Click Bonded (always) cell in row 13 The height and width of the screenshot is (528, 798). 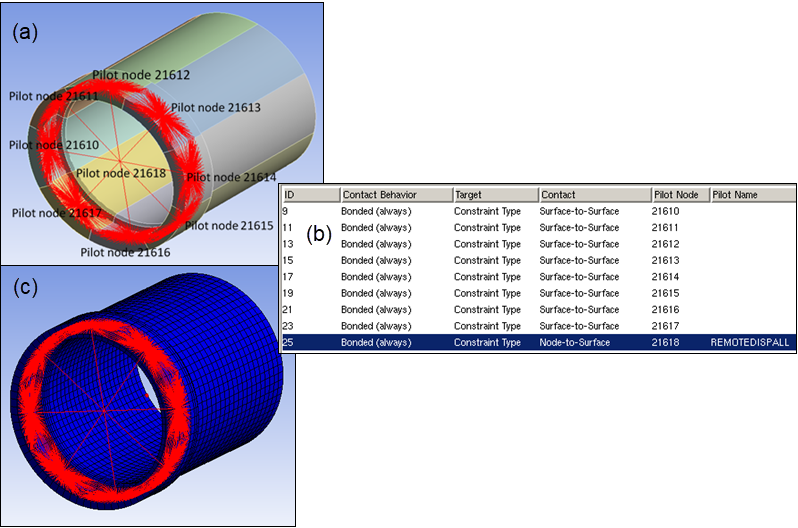click(x=376, y=244)
